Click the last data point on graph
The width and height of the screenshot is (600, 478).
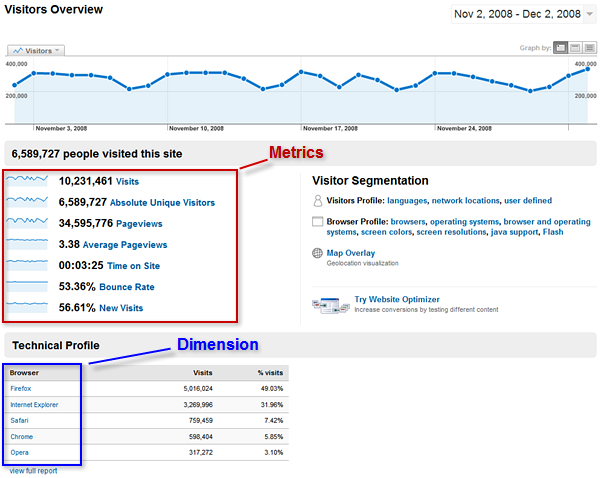[x=587, y=69]
